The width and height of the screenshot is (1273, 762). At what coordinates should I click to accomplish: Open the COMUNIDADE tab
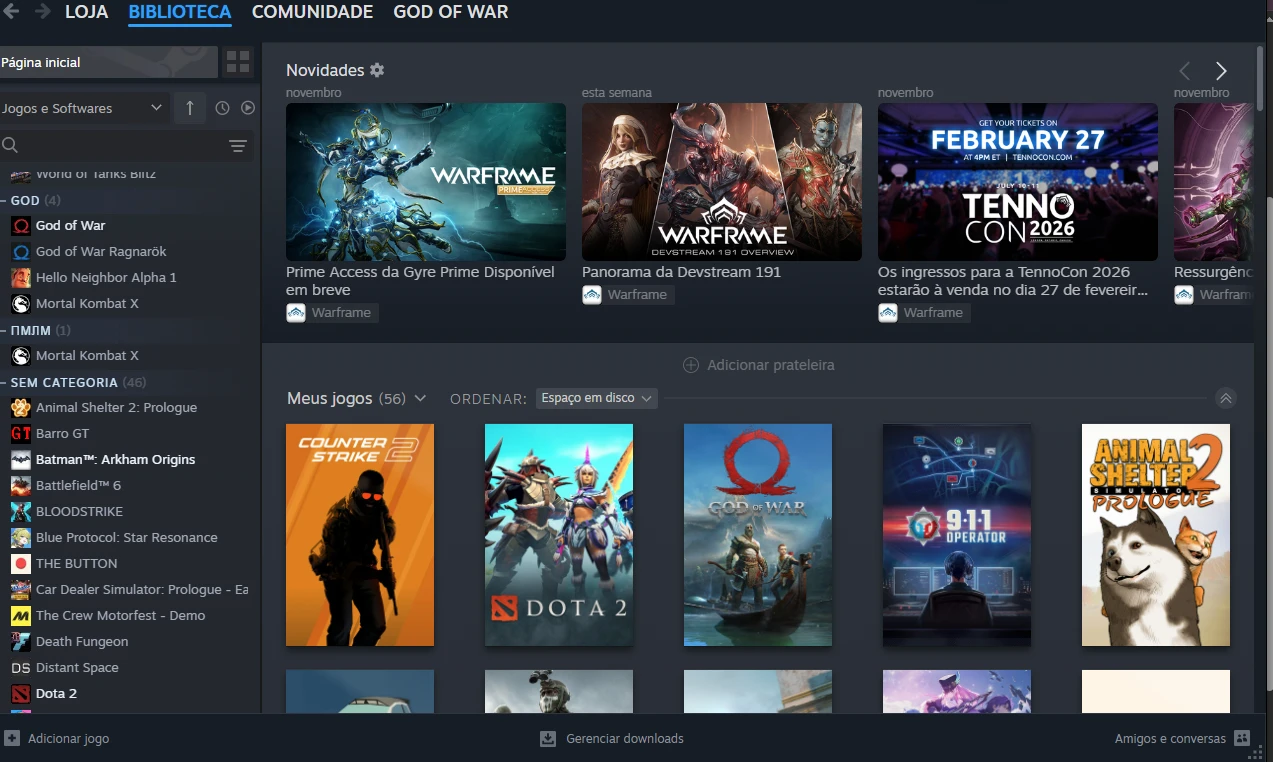pyautogui.click(x=312, y=13)
